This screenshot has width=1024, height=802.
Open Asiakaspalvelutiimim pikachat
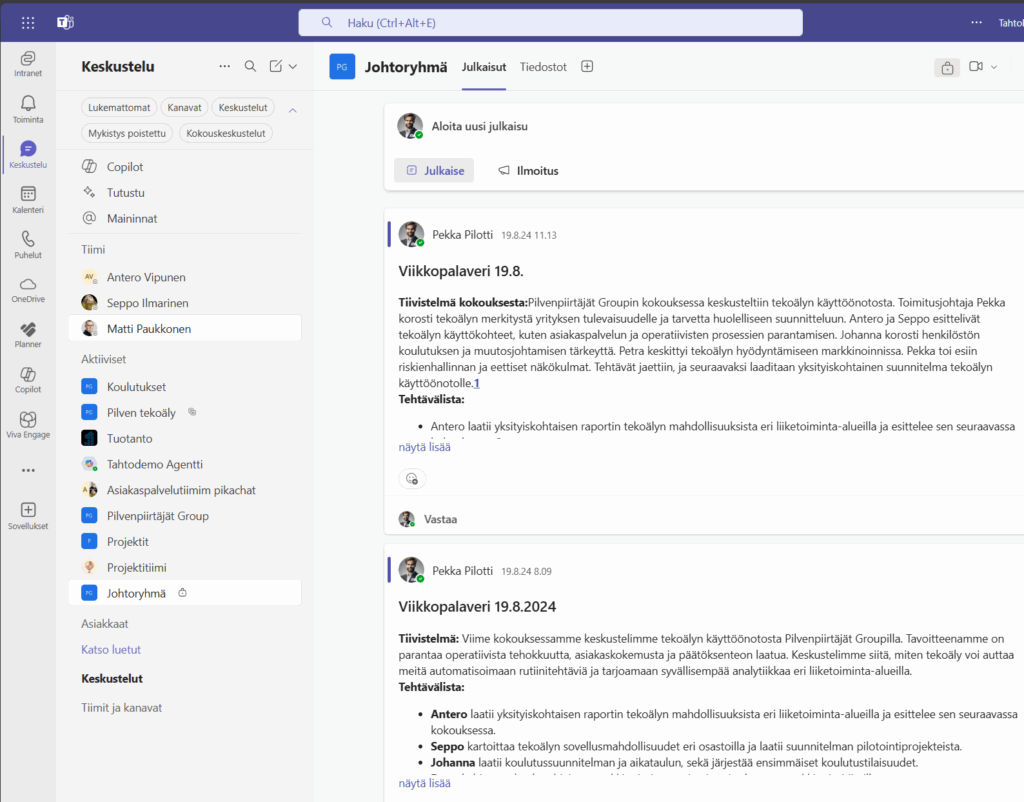185,490
